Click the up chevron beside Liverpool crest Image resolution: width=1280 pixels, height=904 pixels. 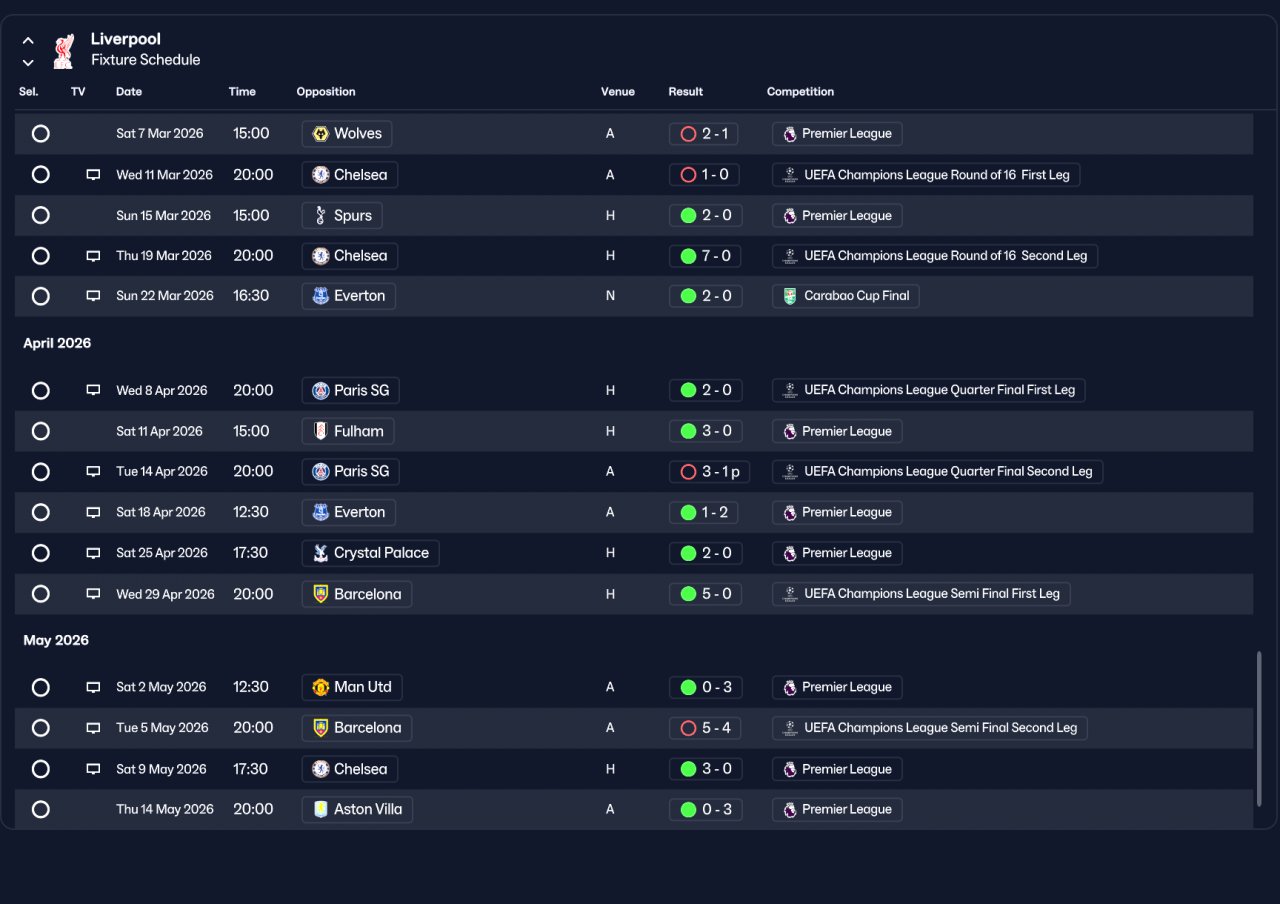coord(28,41)
